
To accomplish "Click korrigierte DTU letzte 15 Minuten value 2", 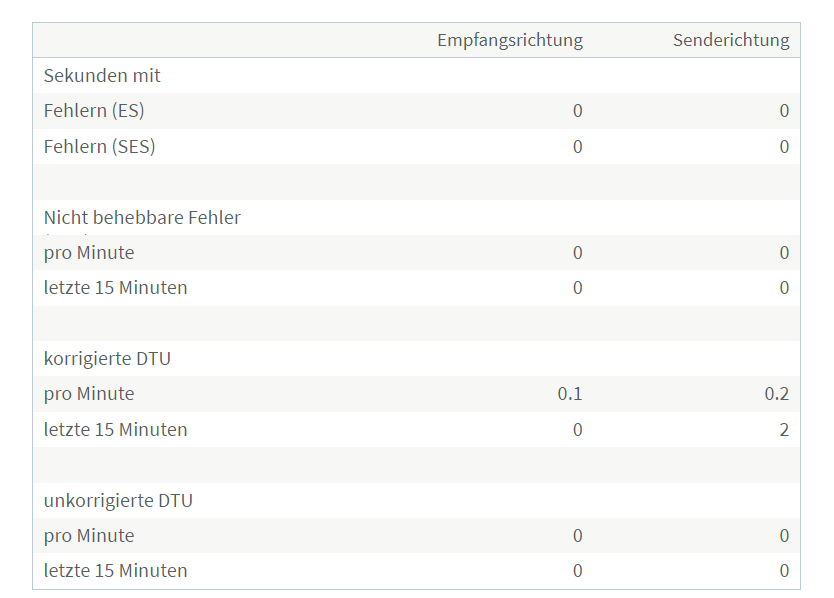I will point(784,429).
